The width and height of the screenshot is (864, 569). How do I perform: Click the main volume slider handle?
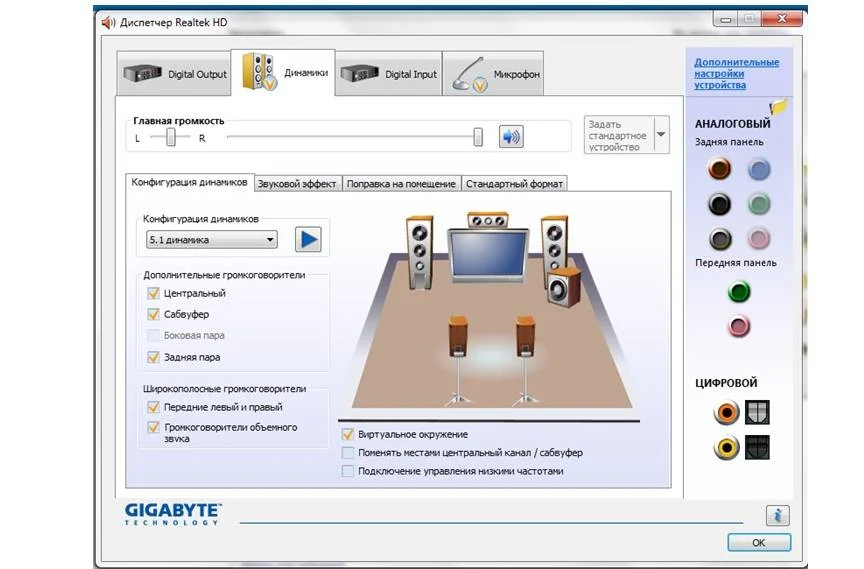(478, 137)
